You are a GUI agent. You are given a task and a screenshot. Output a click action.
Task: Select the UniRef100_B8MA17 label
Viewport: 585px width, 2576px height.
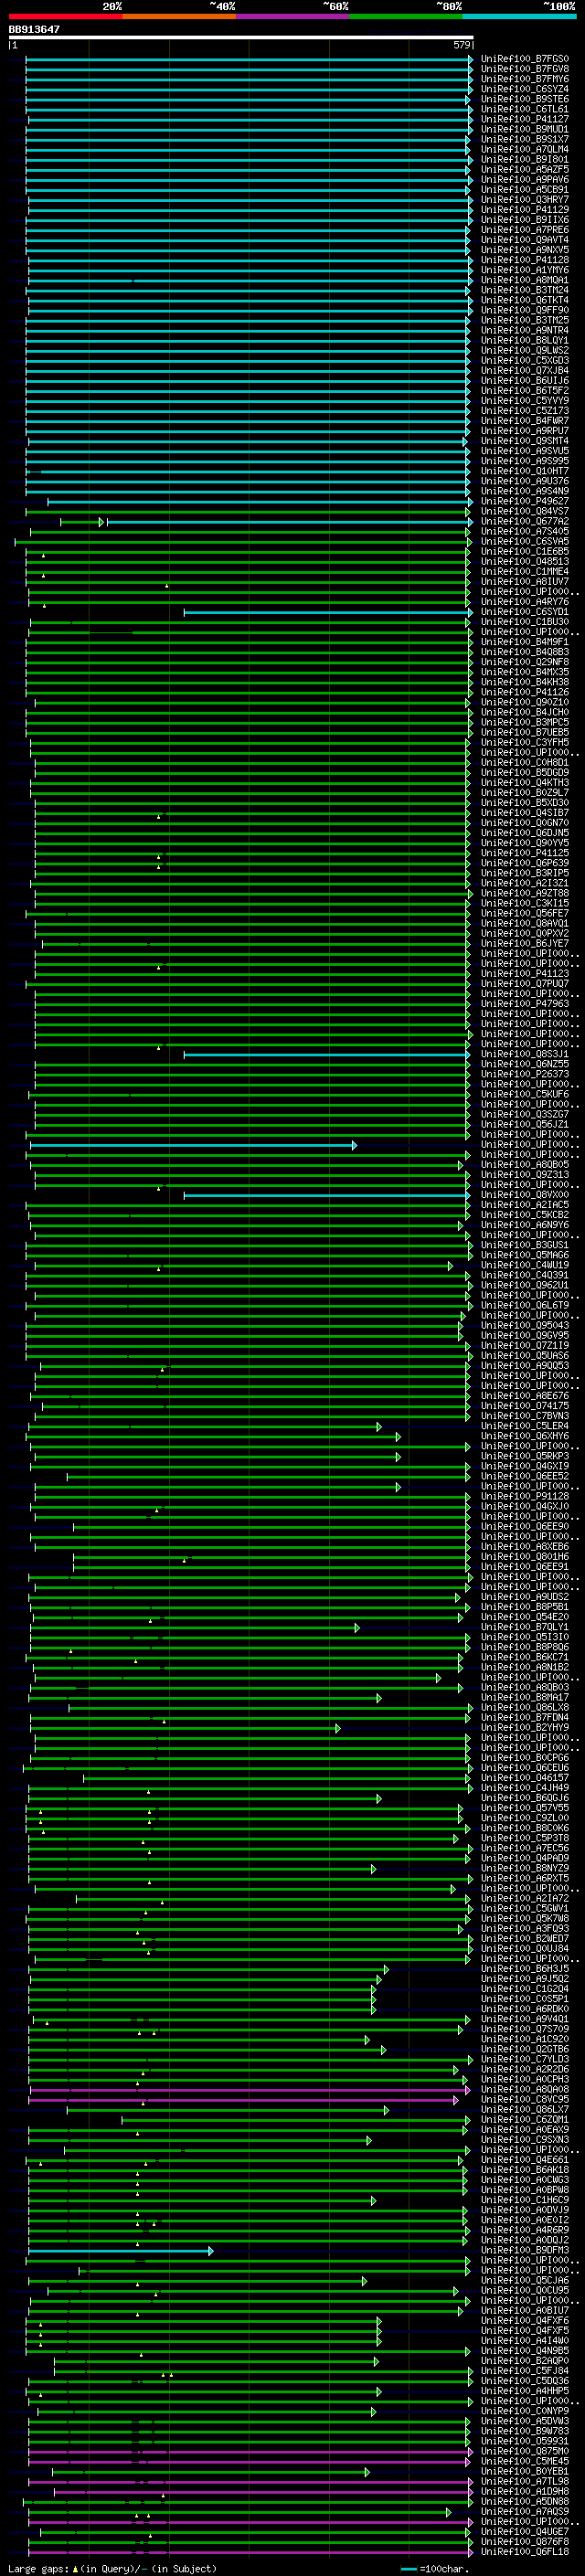[524, 1697]
